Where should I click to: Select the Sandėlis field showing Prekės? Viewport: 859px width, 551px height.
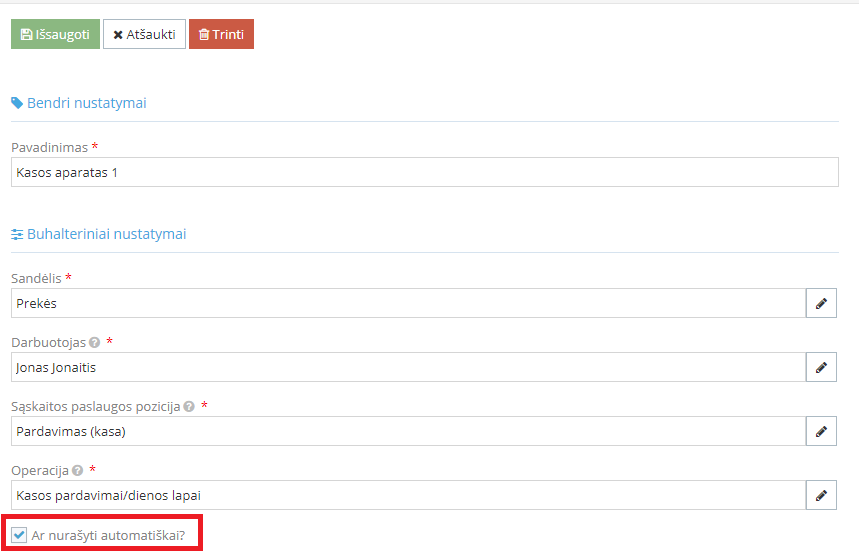tap(407, 303)
